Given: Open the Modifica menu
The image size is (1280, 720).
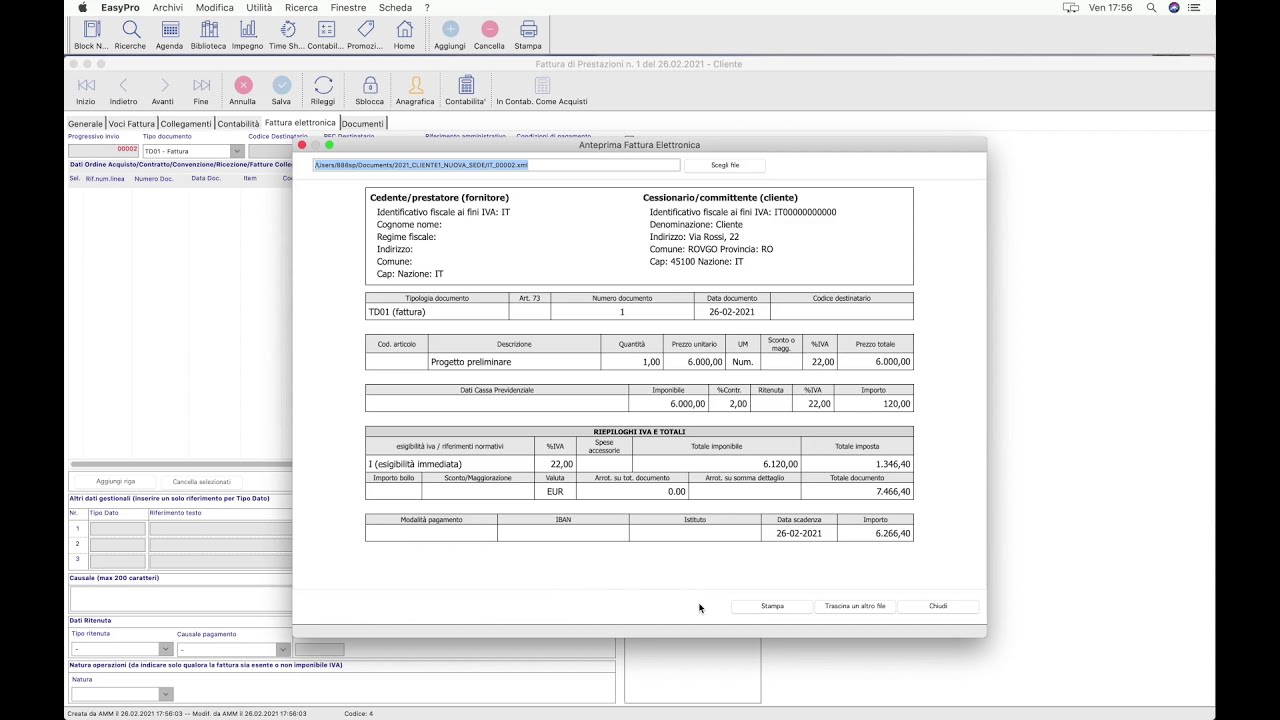Looking at the screenshot, I should [x=215, y=7].
